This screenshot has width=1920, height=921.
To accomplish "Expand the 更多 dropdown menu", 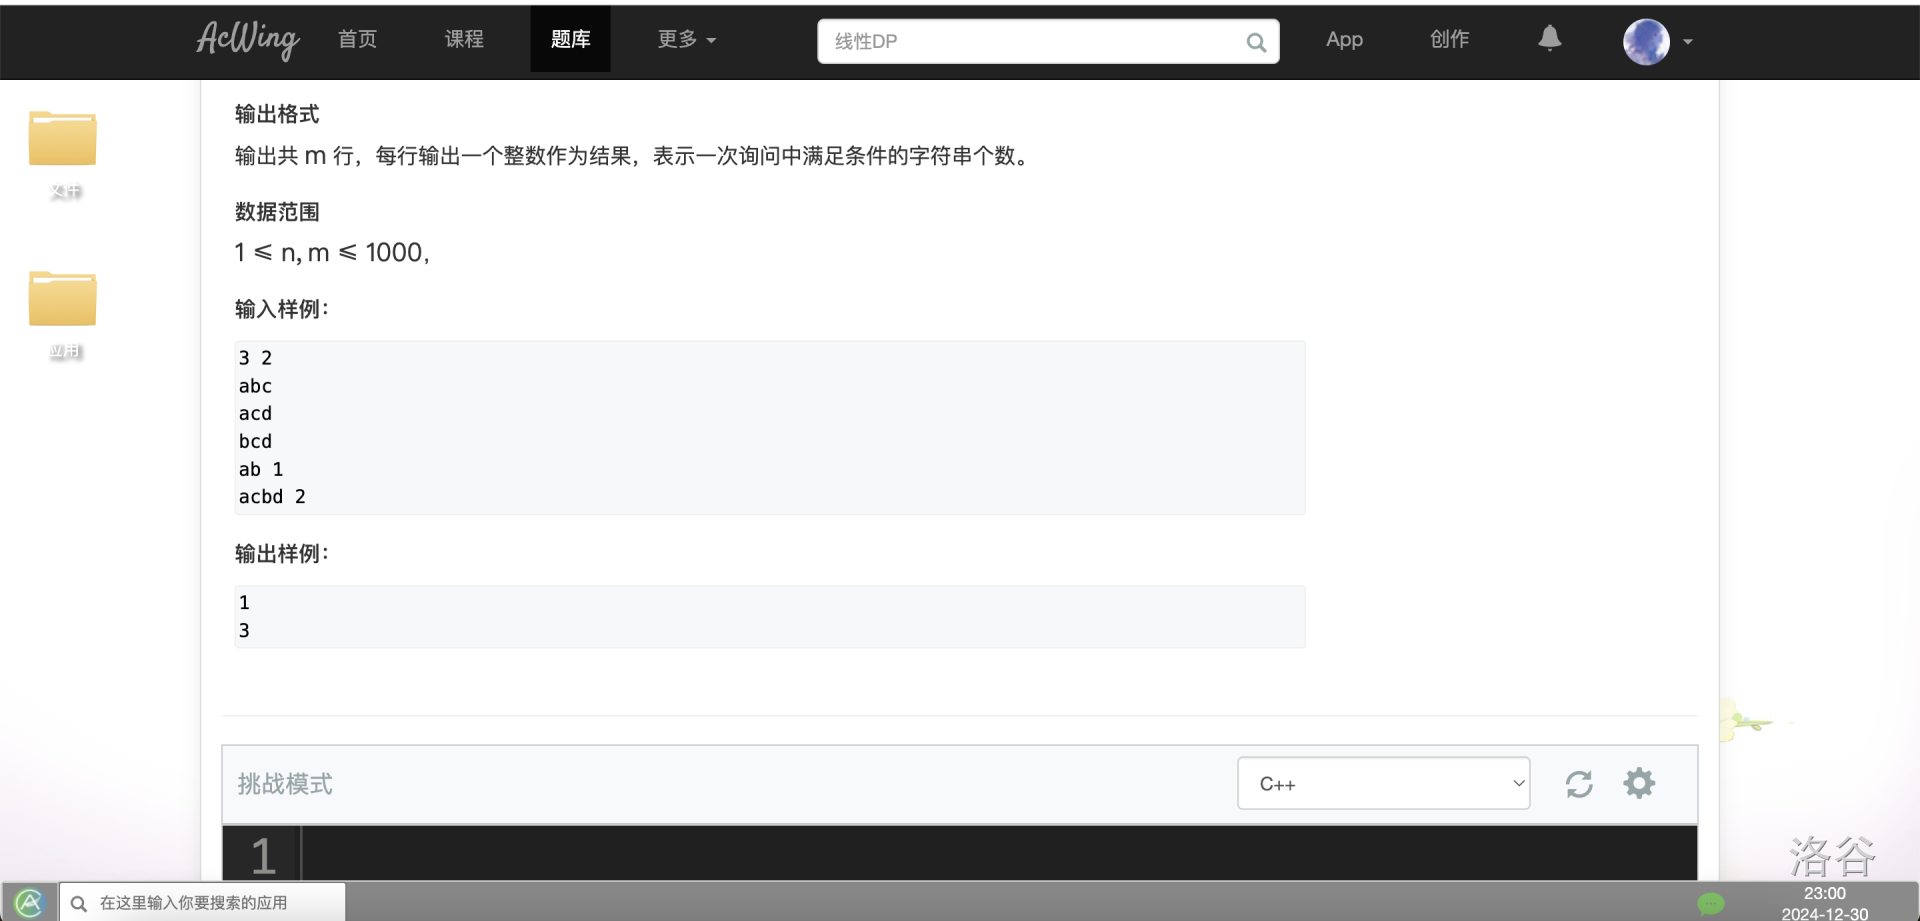I will click(x=686, y=40).
